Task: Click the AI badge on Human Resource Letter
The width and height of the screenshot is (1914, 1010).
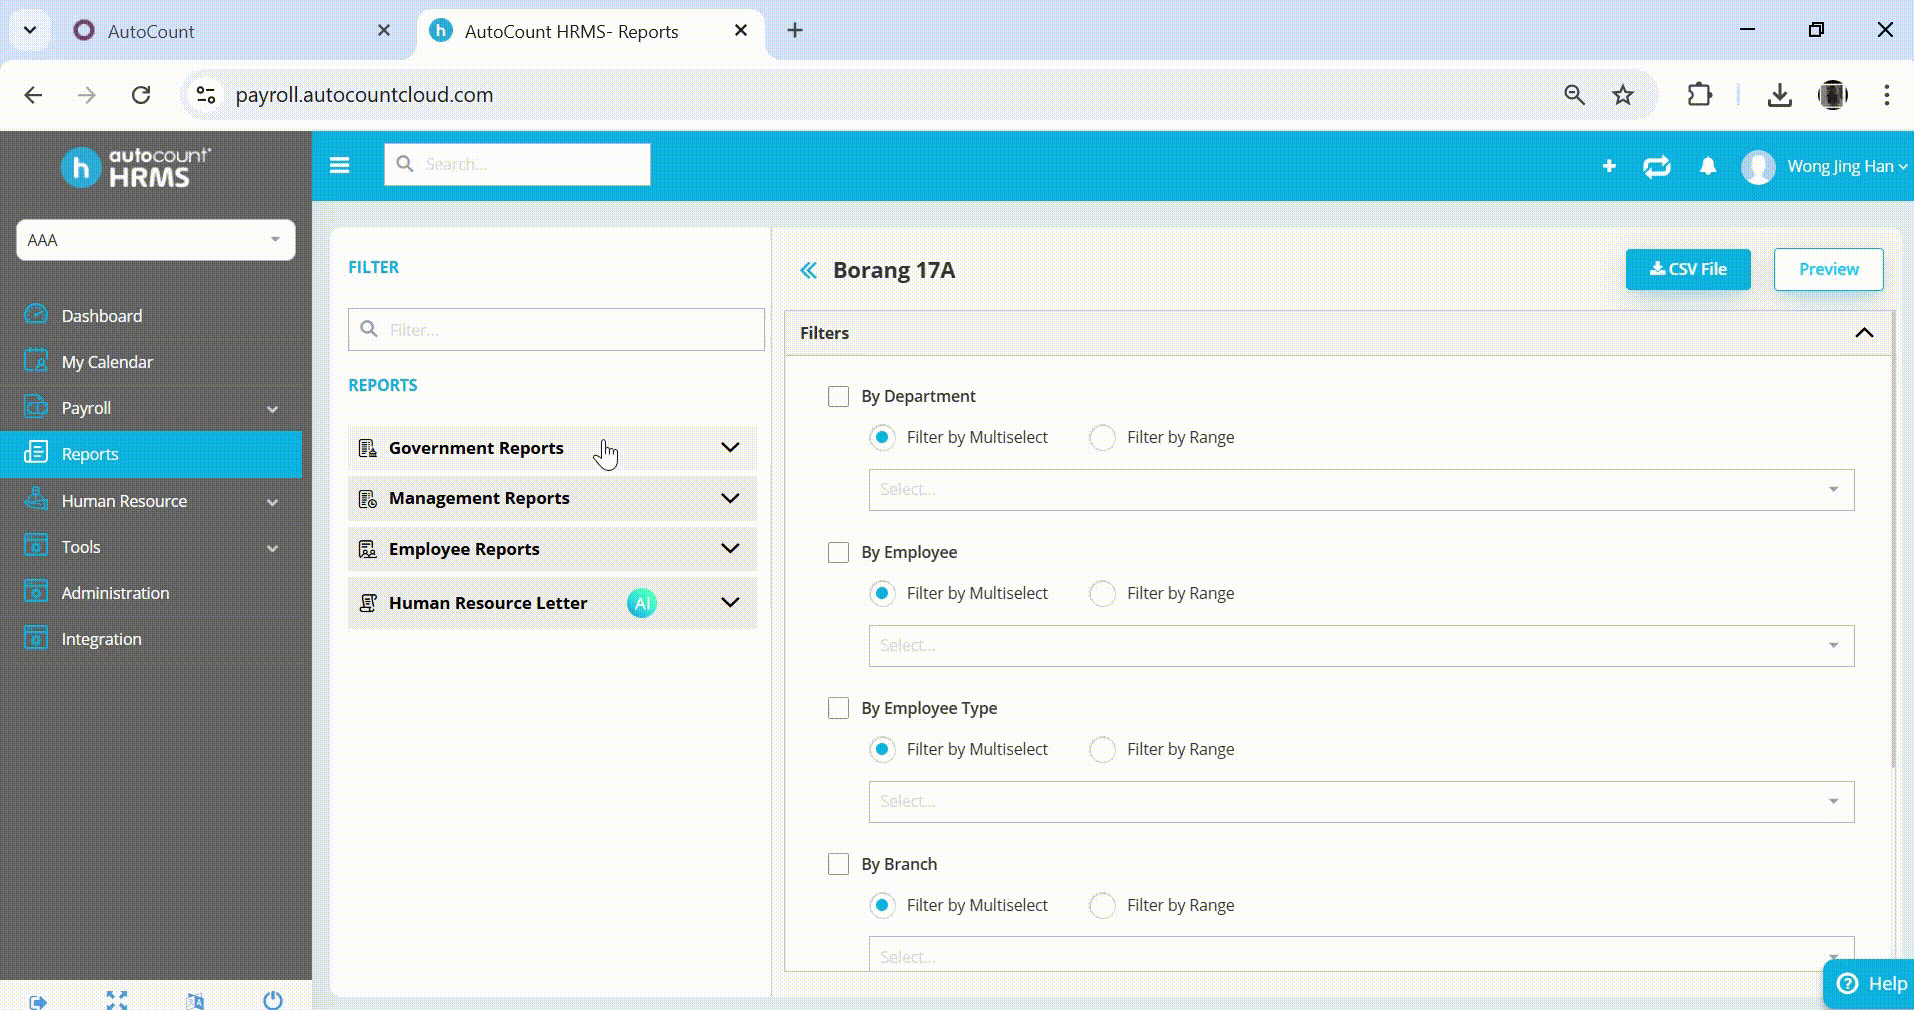Action: (641, 603)
